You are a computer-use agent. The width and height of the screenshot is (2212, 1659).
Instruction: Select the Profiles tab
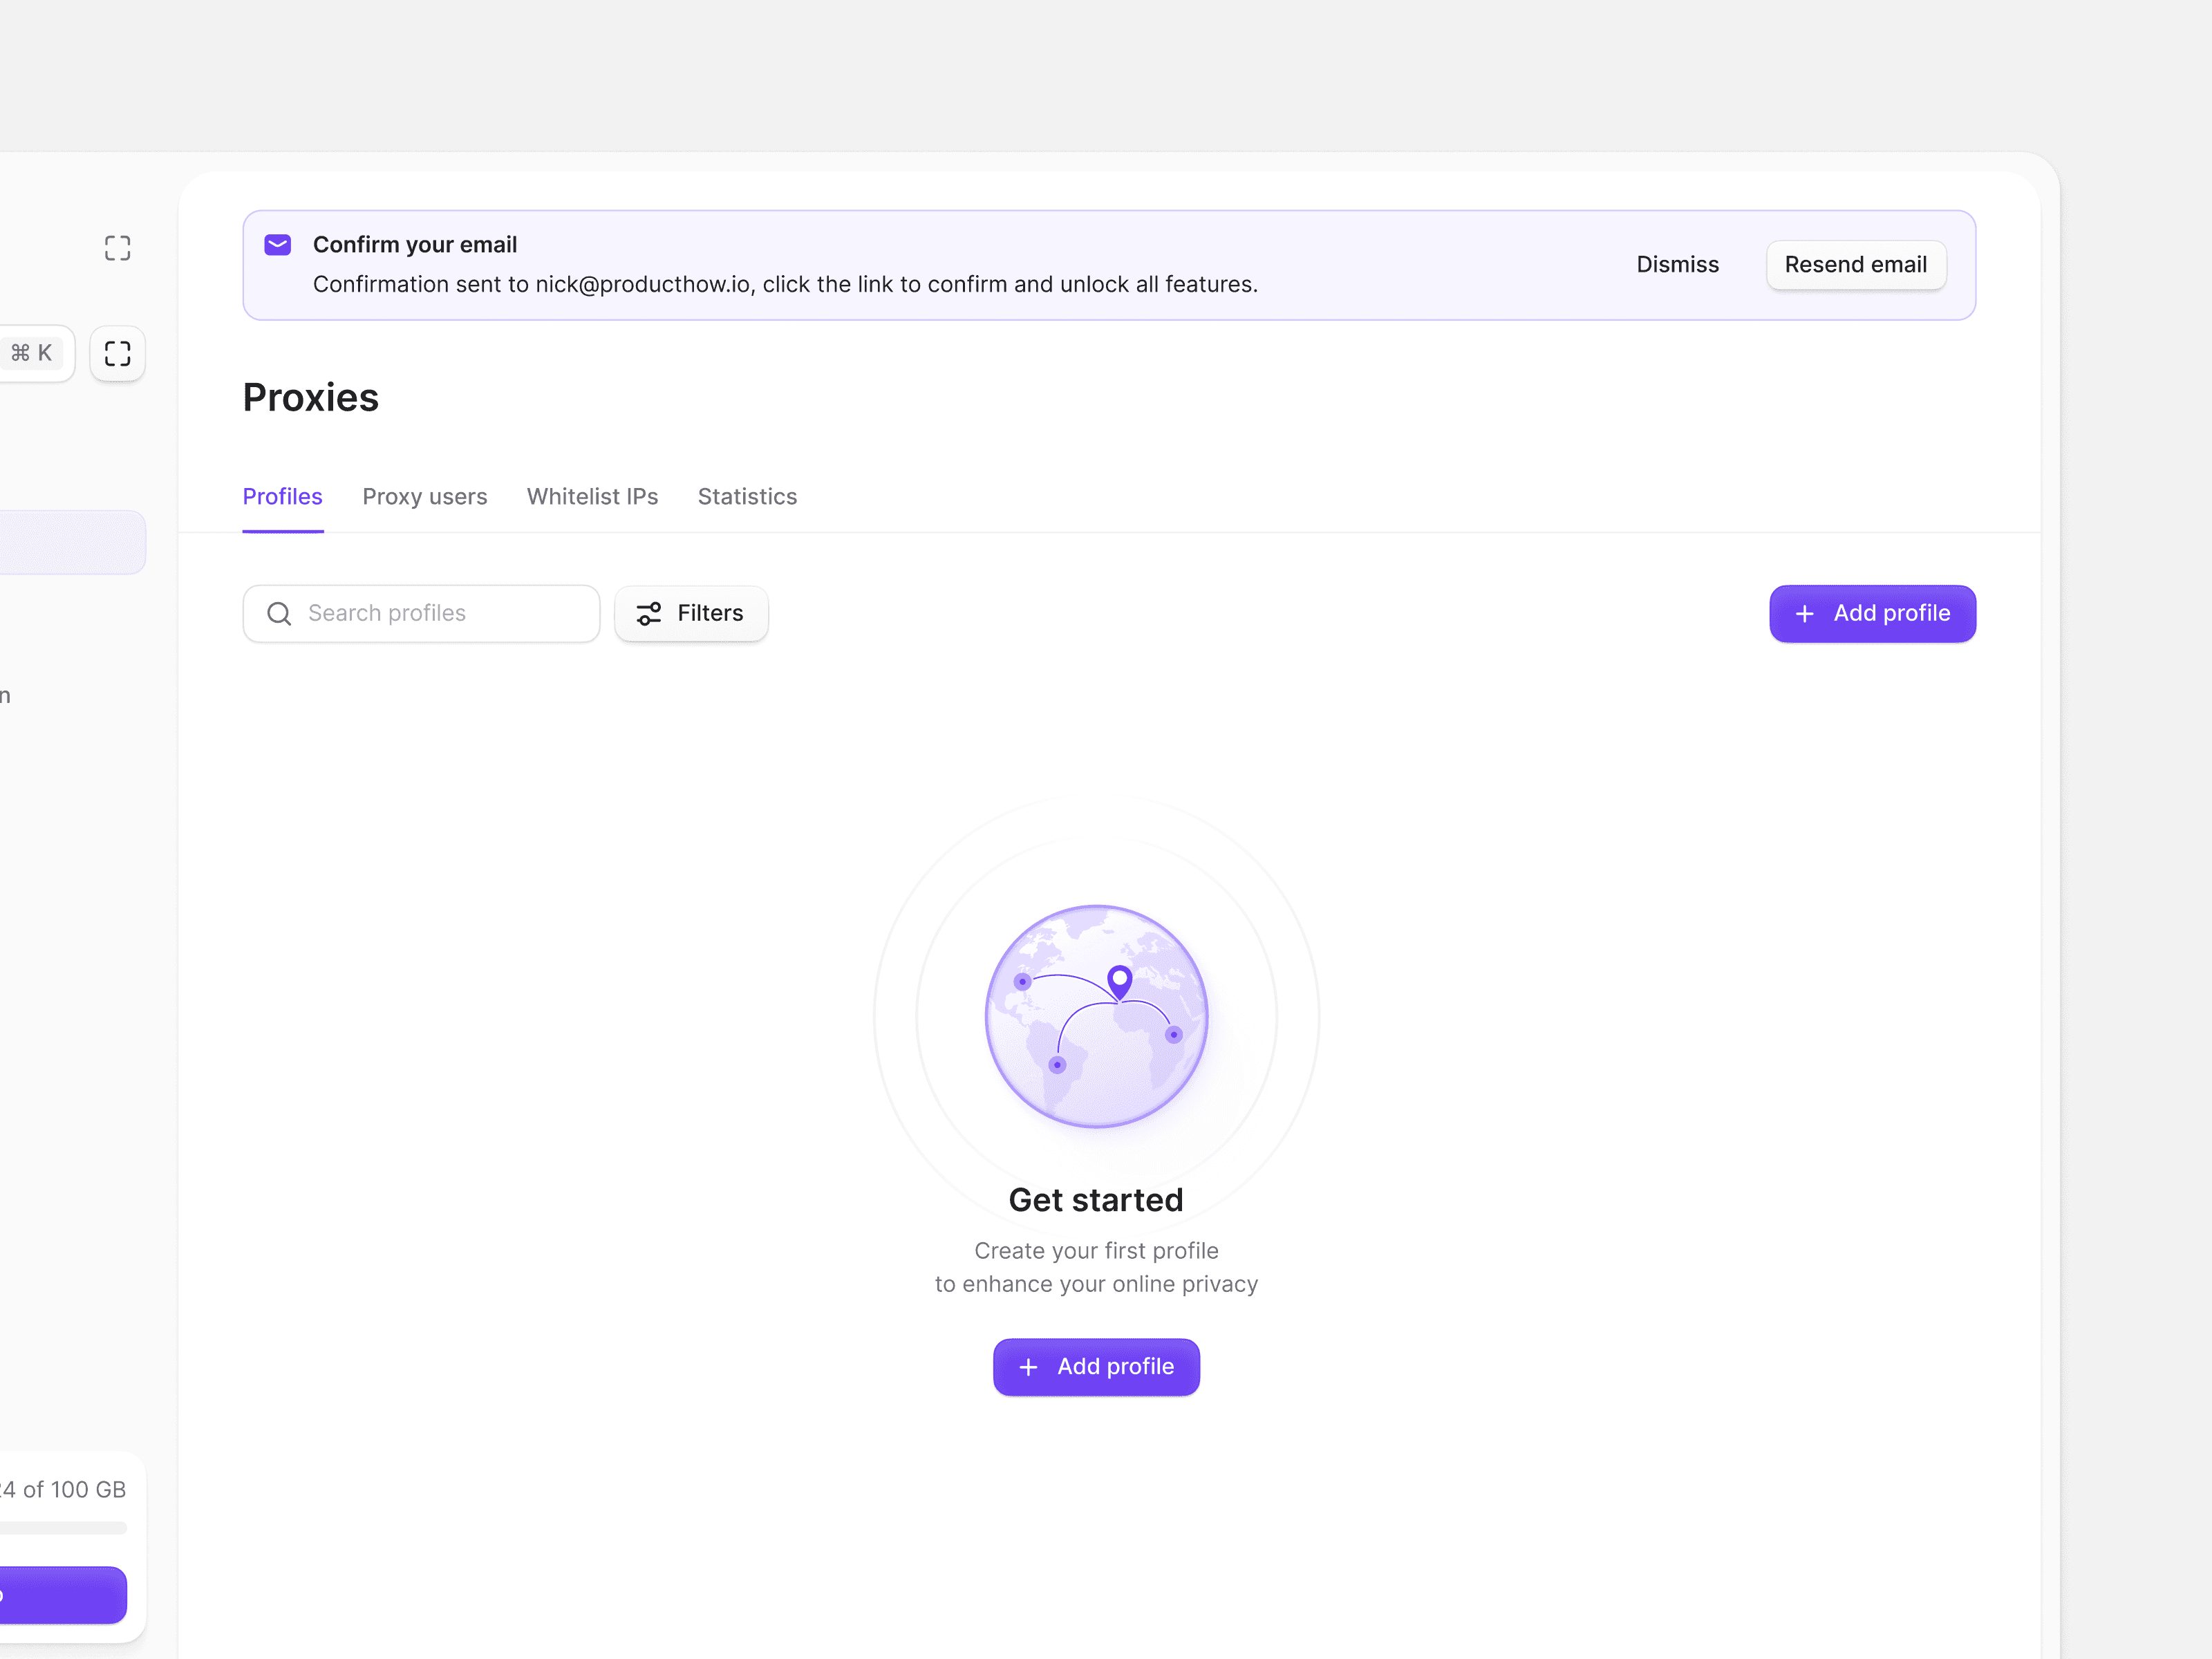(282, 496)
